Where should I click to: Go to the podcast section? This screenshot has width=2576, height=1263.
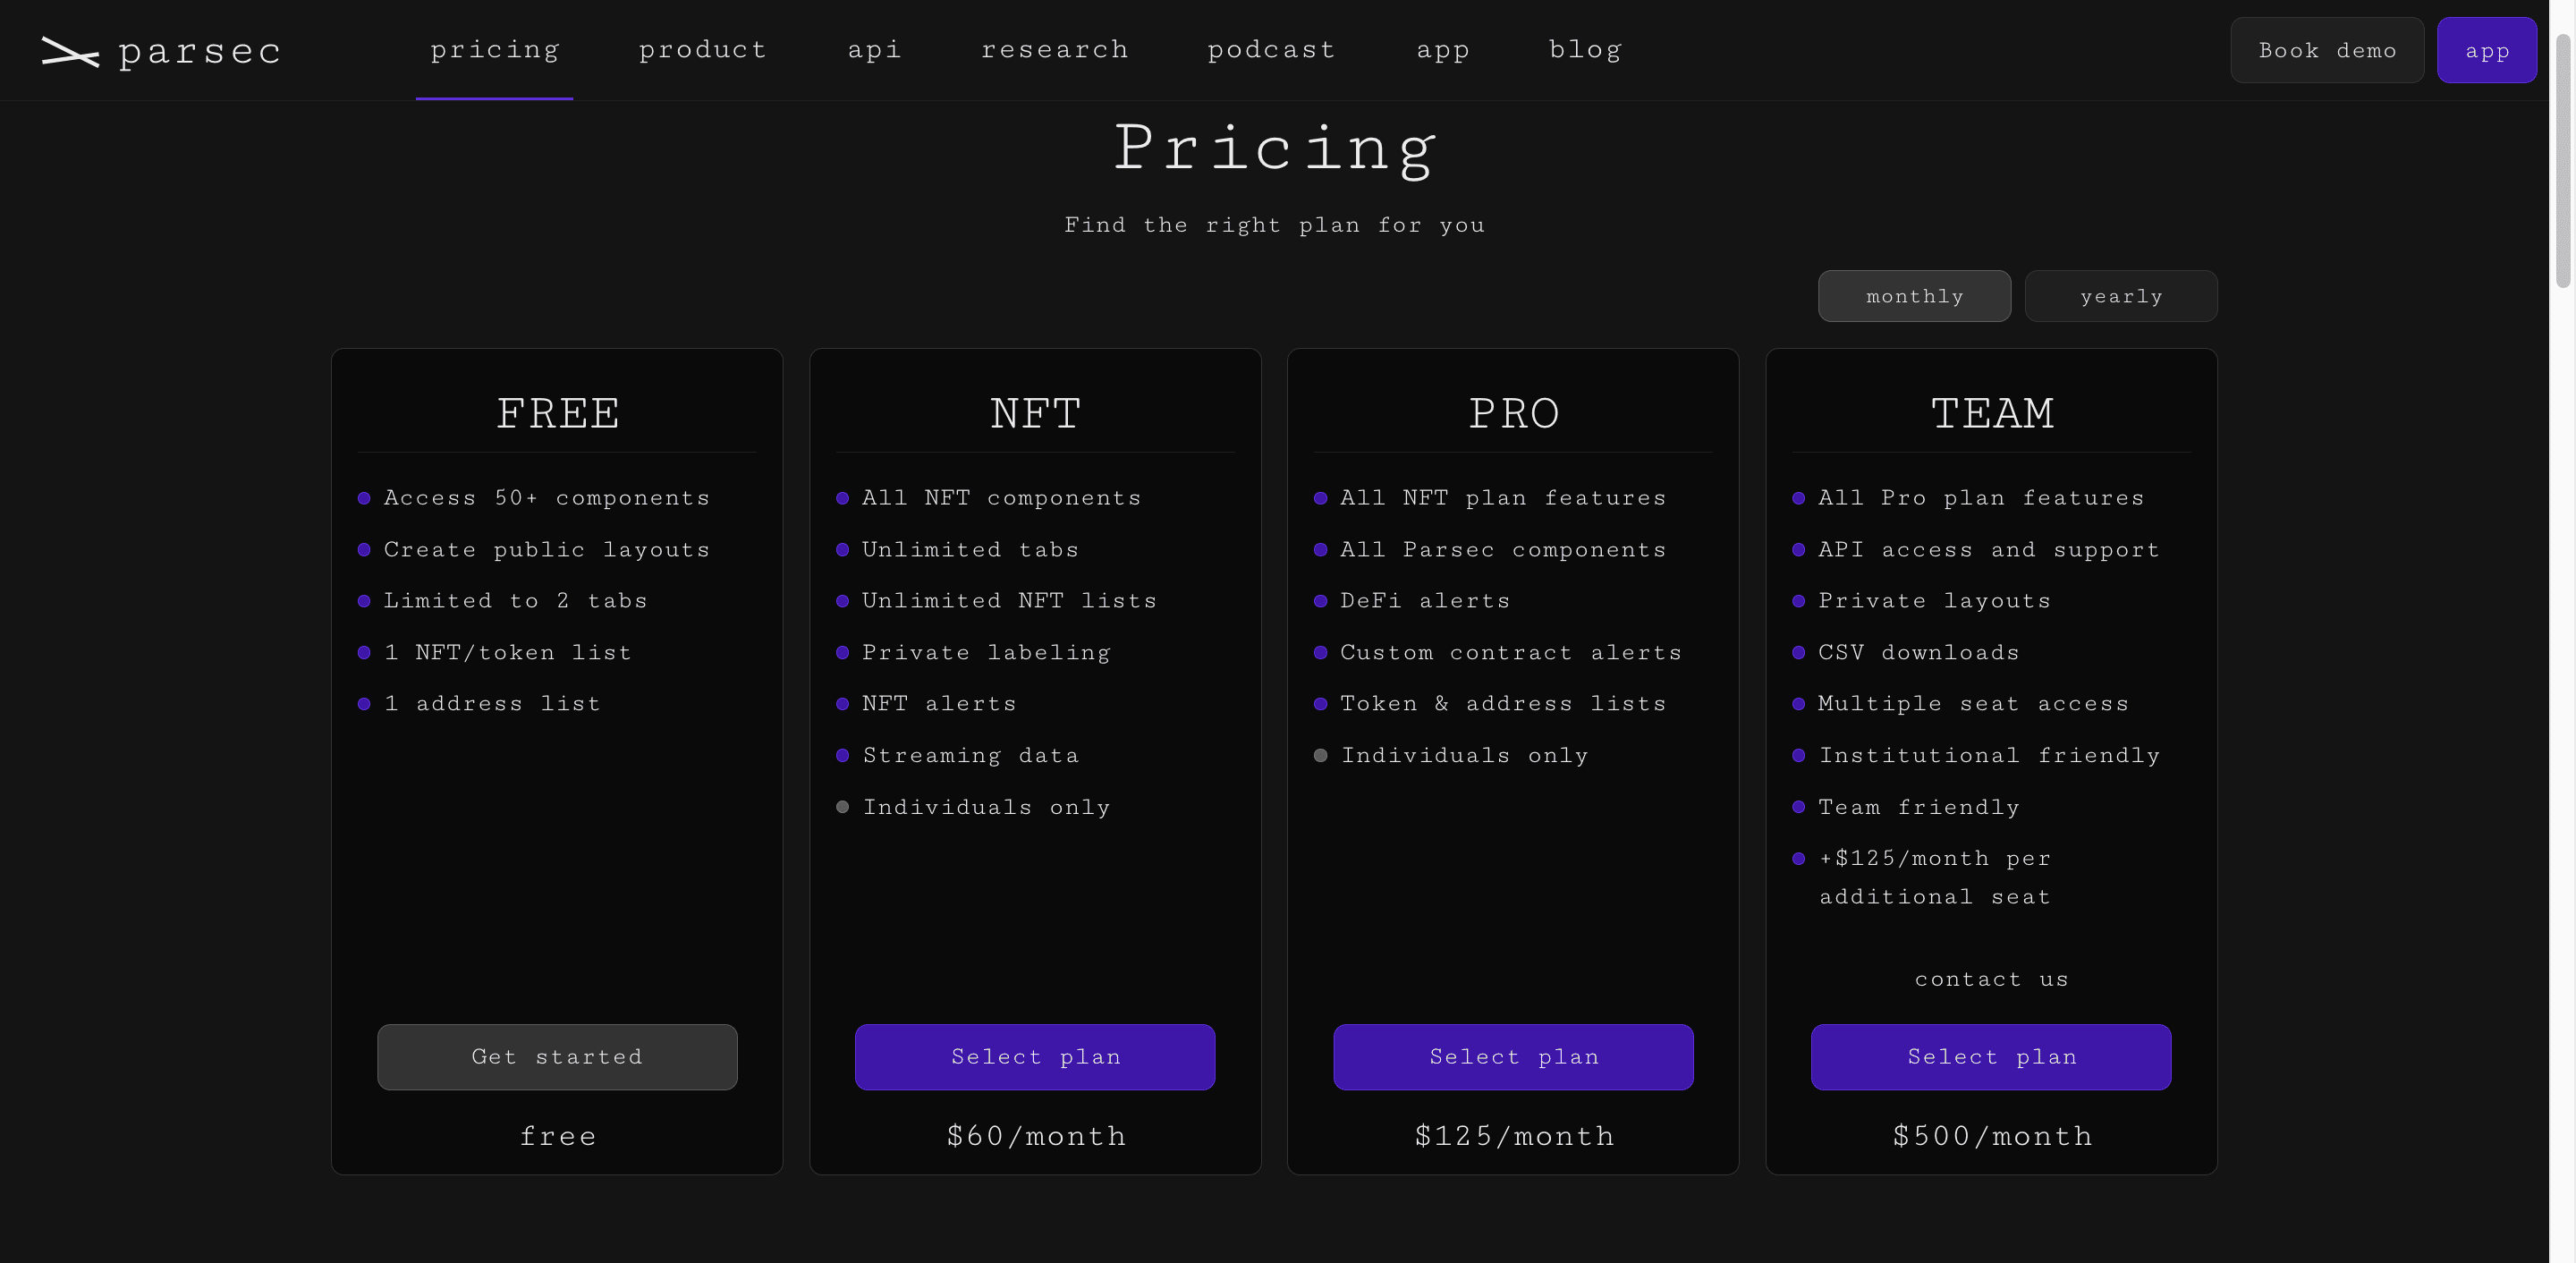1271,49
